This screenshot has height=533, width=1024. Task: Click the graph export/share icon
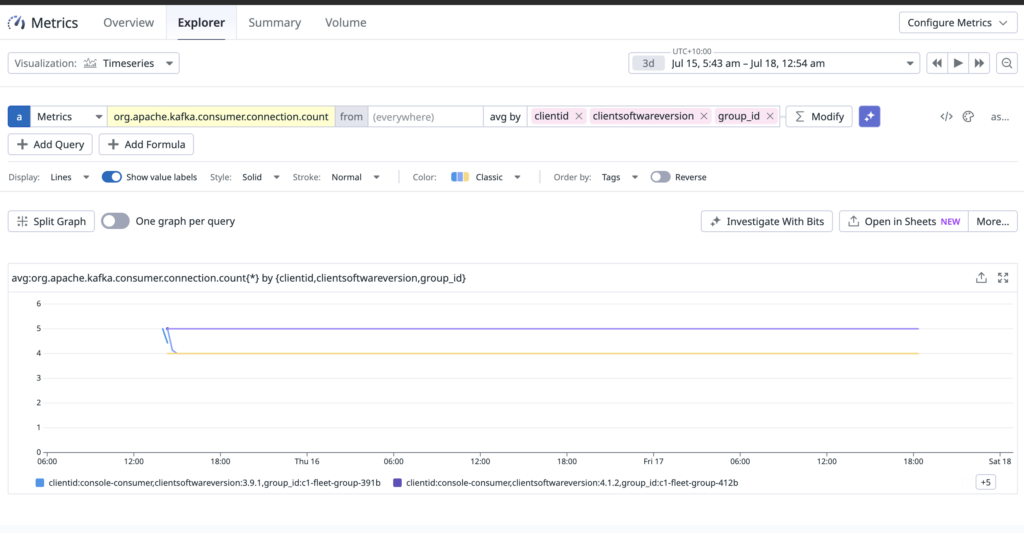click(x=982, y=278)
